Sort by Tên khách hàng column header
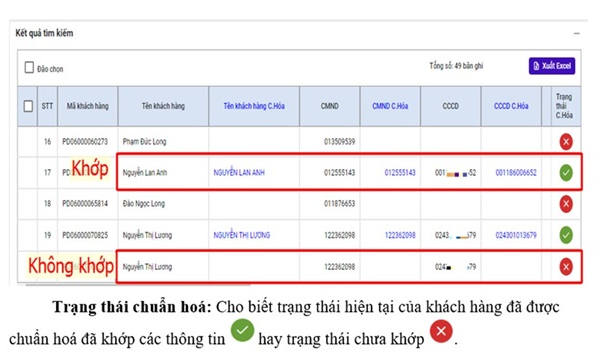Image resolution: width=606 pixels, height=364 pixels. 163,106
